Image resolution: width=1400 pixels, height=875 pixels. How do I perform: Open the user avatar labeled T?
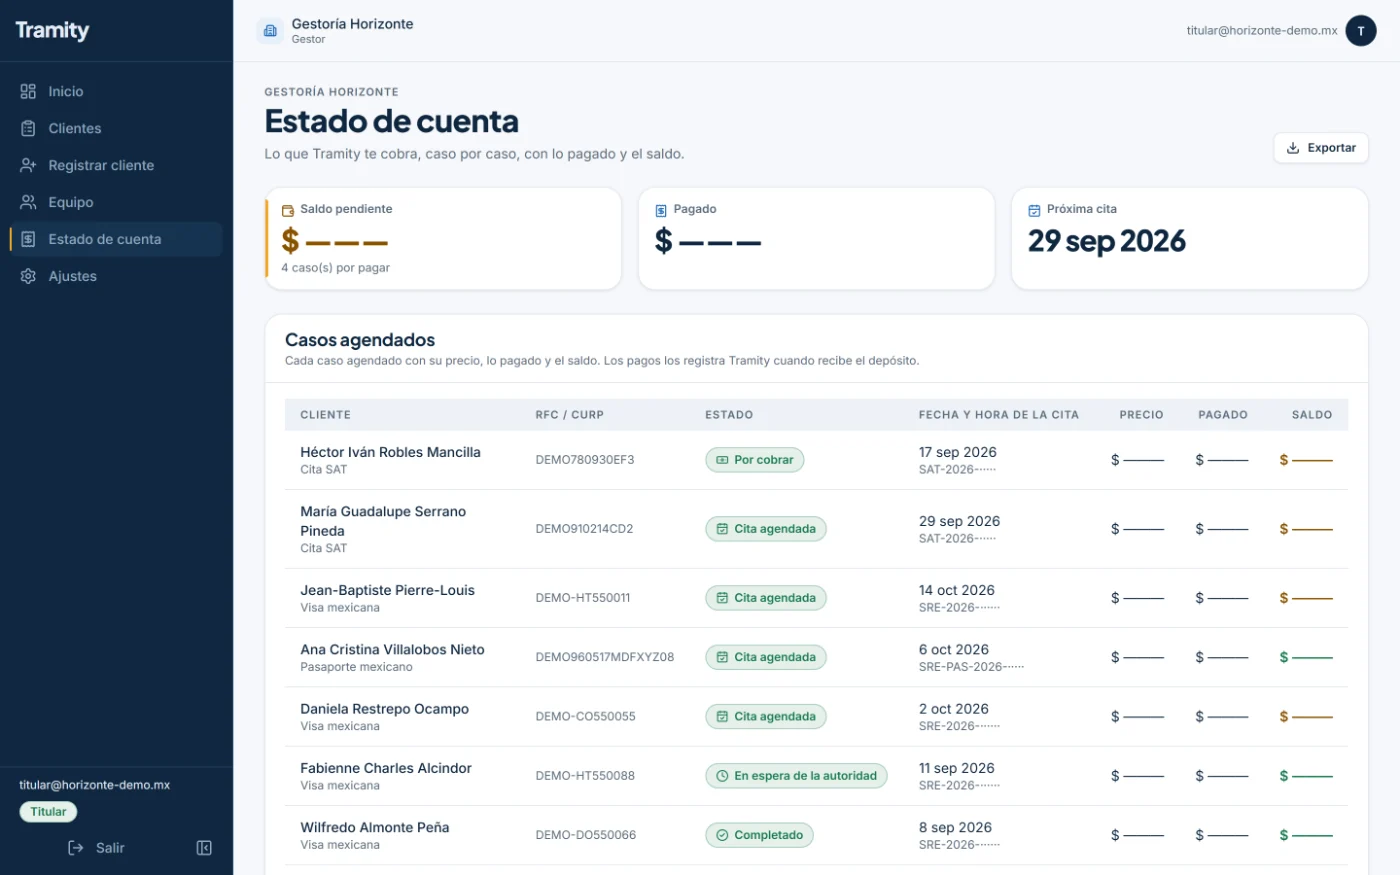[x=1360, y=31]
